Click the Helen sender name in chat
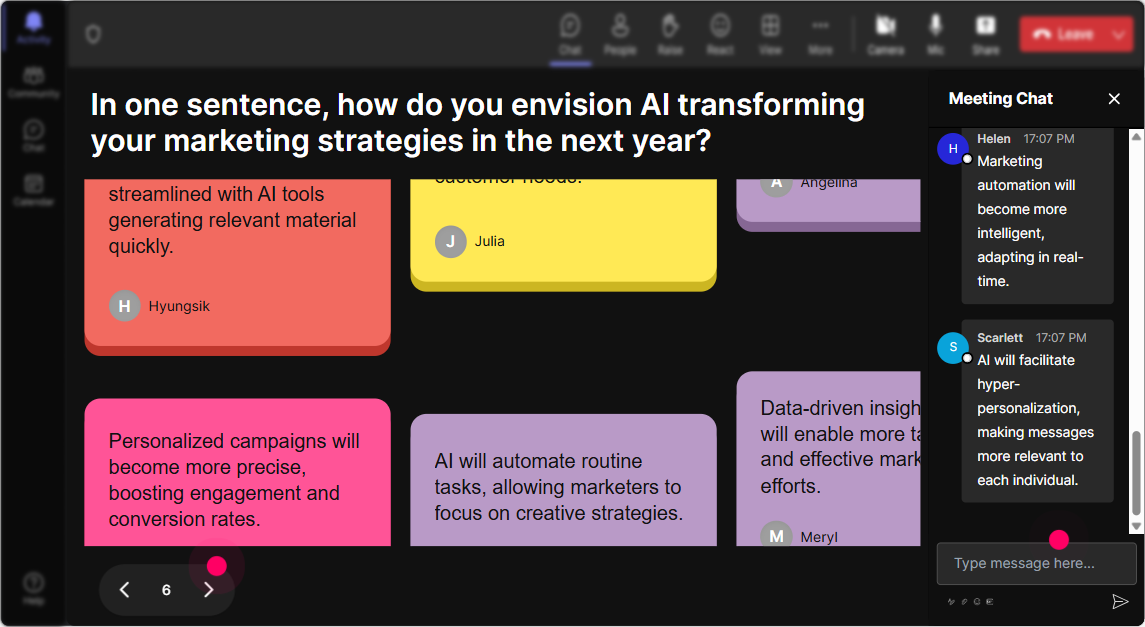Image resolution: width=1145 pixels, height=627 pixels. coord(994,139)
